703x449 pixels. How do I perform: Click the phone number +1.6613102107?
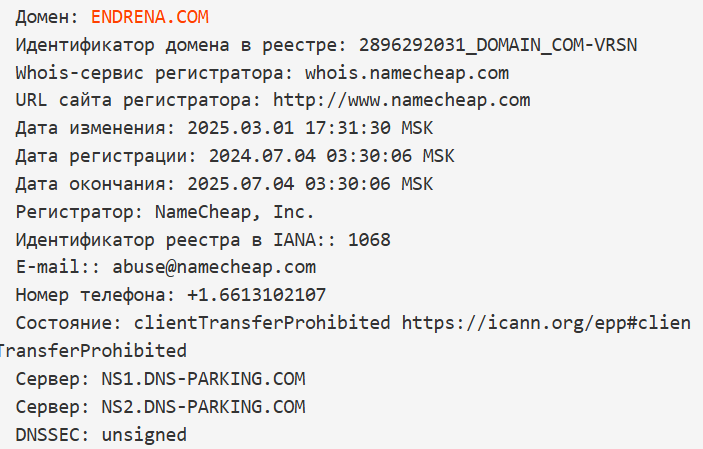point(256,295)
